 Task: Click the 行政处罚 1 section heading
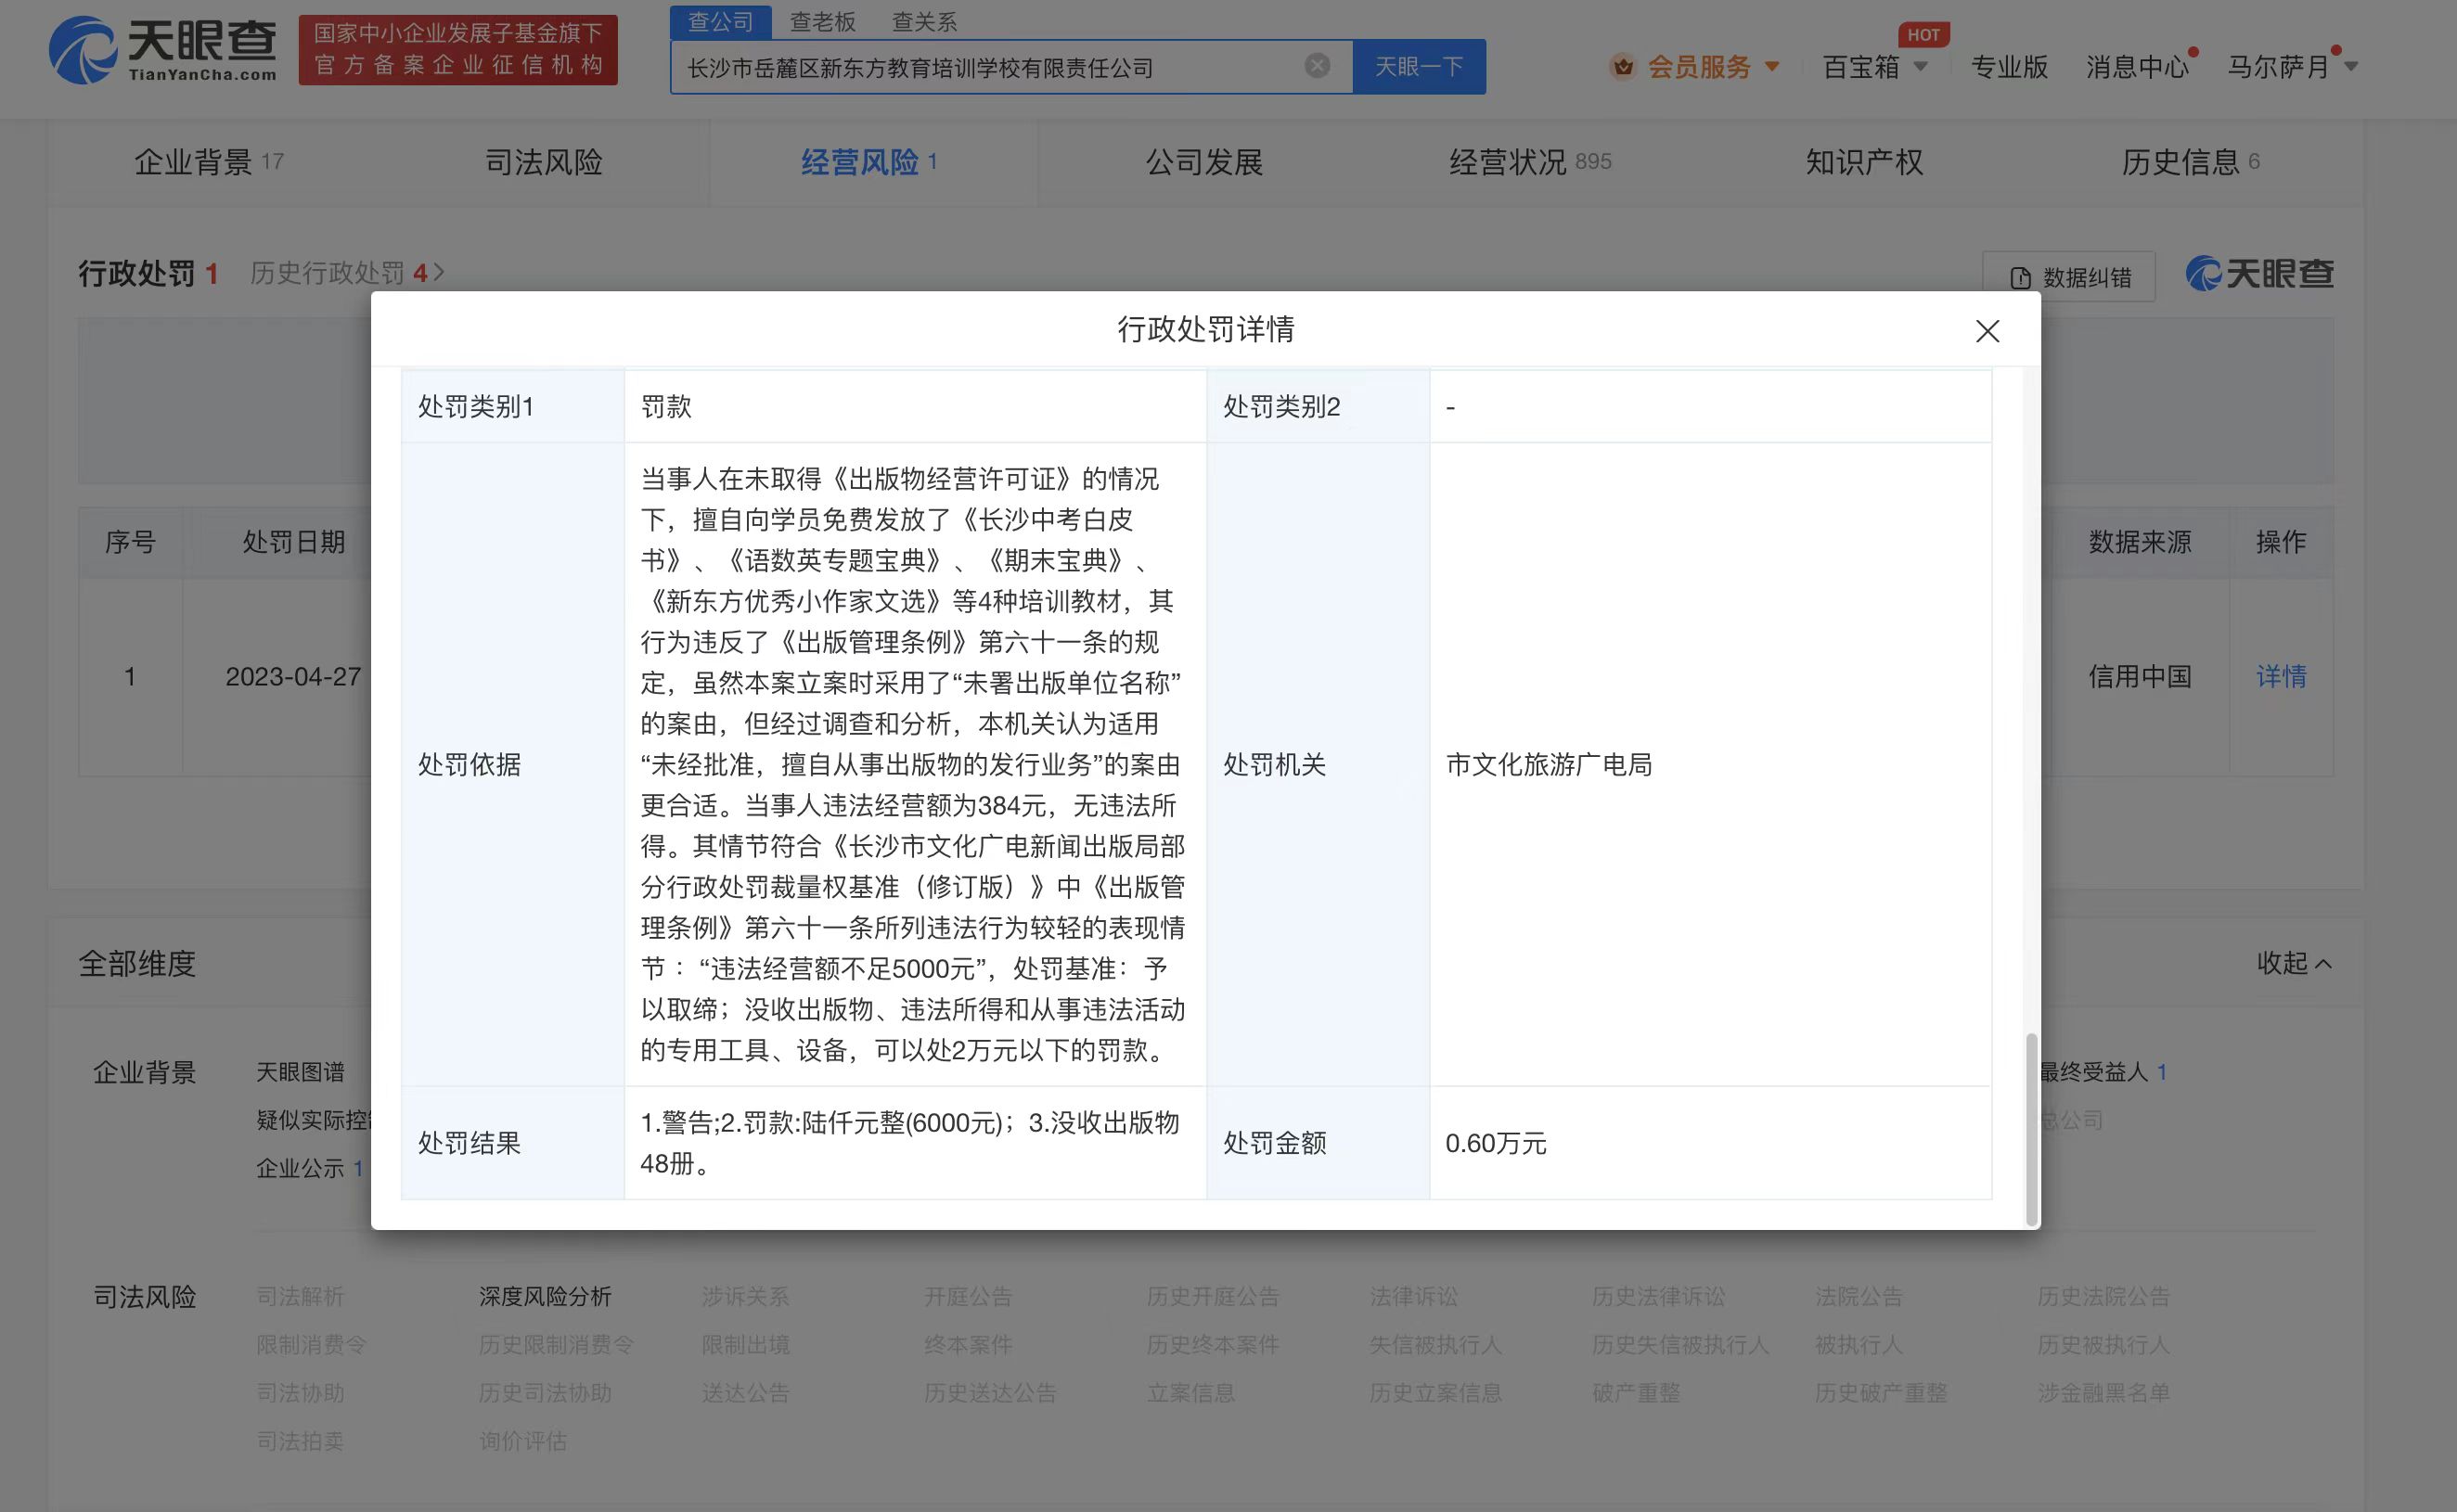point(148,273)
